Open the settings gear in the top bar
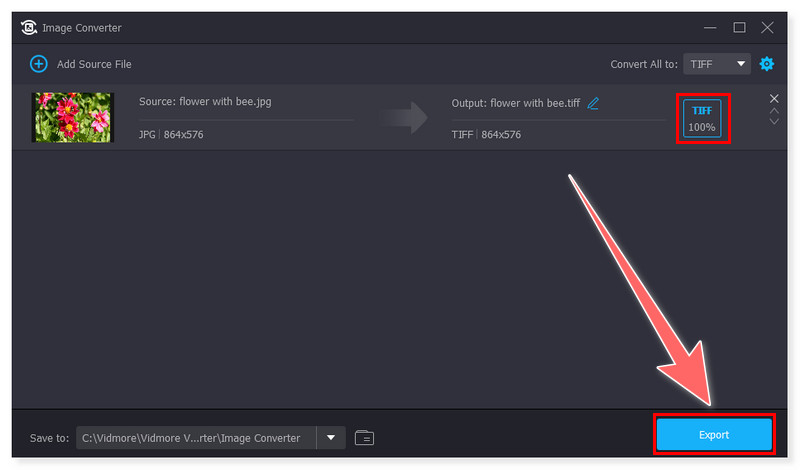The height and width of the screenshot is (470, 800). 767,64
